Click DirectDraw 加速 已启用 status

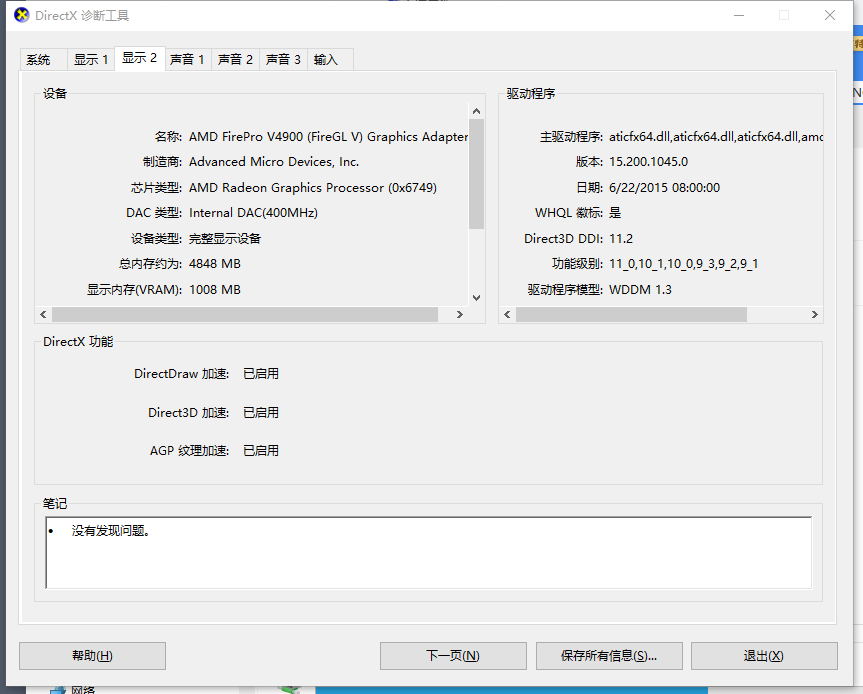click(x=261, y=374)
